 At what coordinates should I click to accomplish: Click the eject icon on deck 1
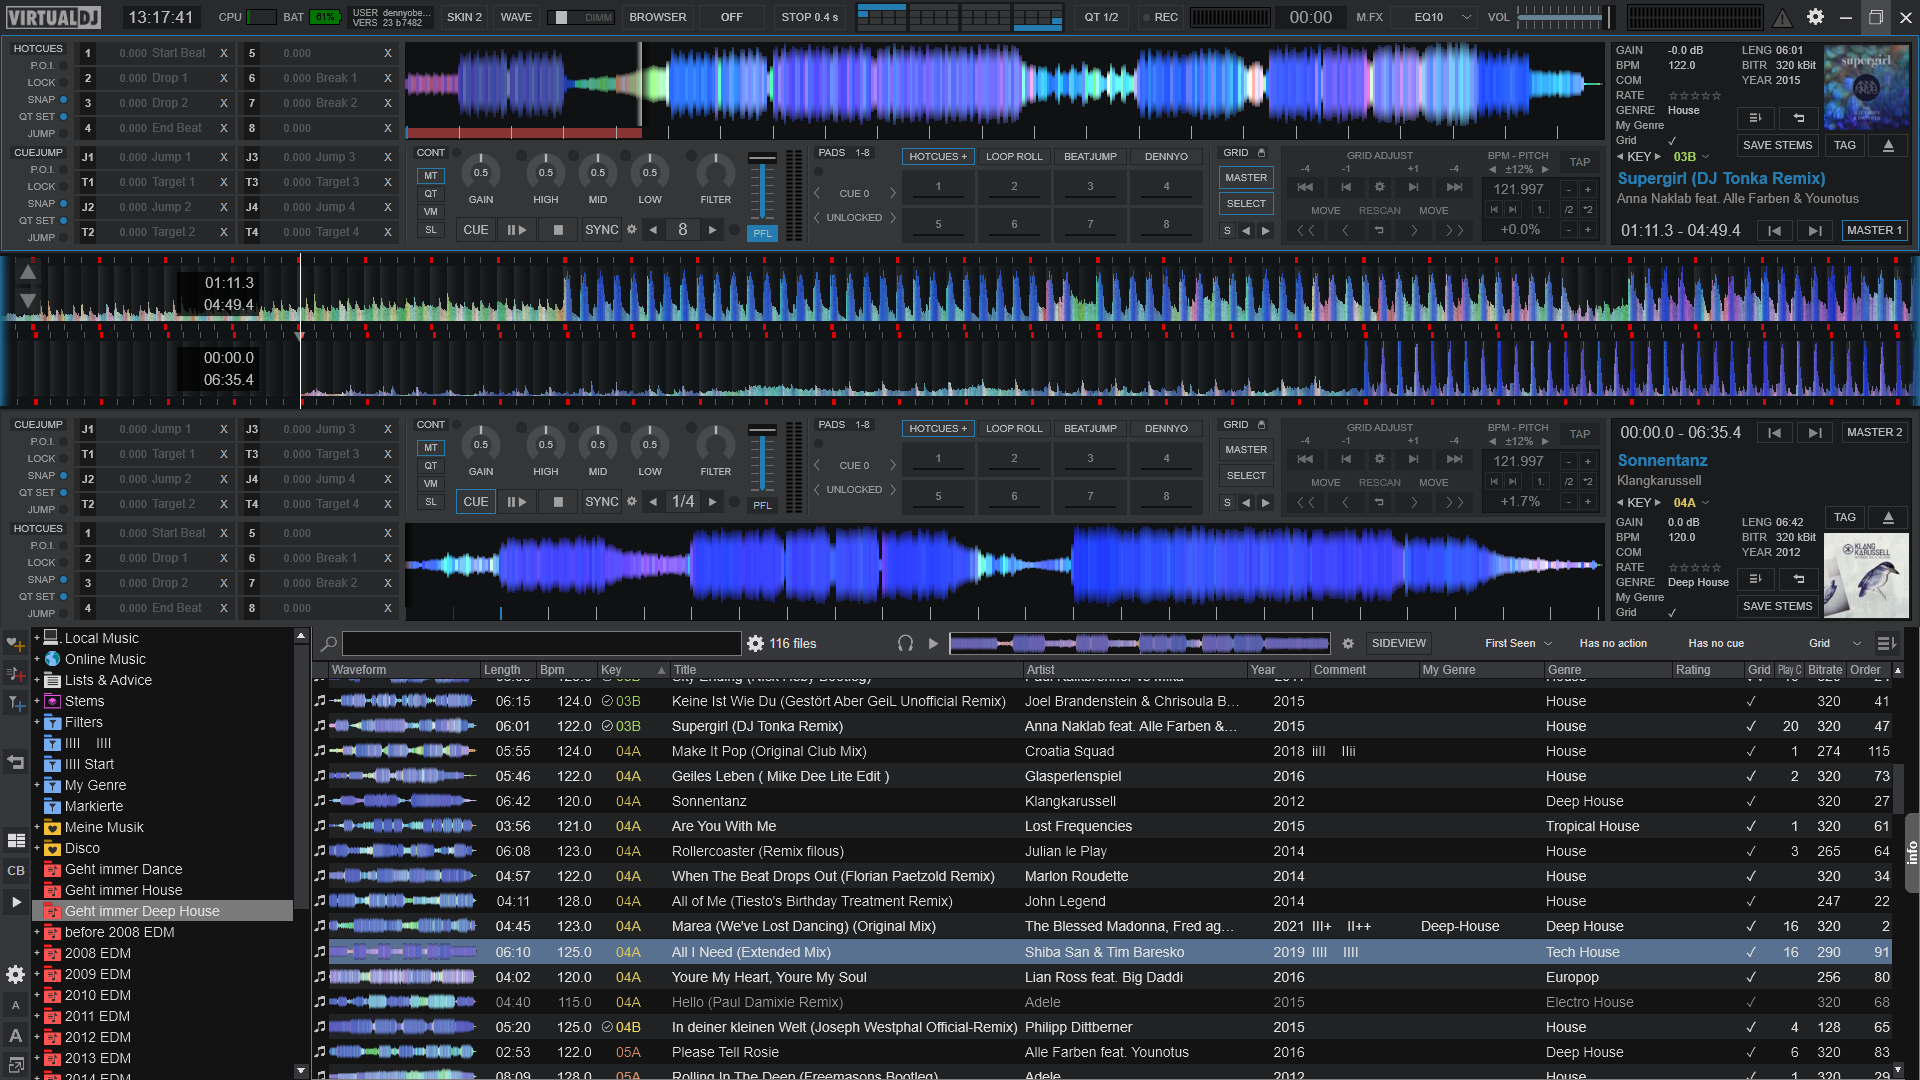[x=1888, y=146]
